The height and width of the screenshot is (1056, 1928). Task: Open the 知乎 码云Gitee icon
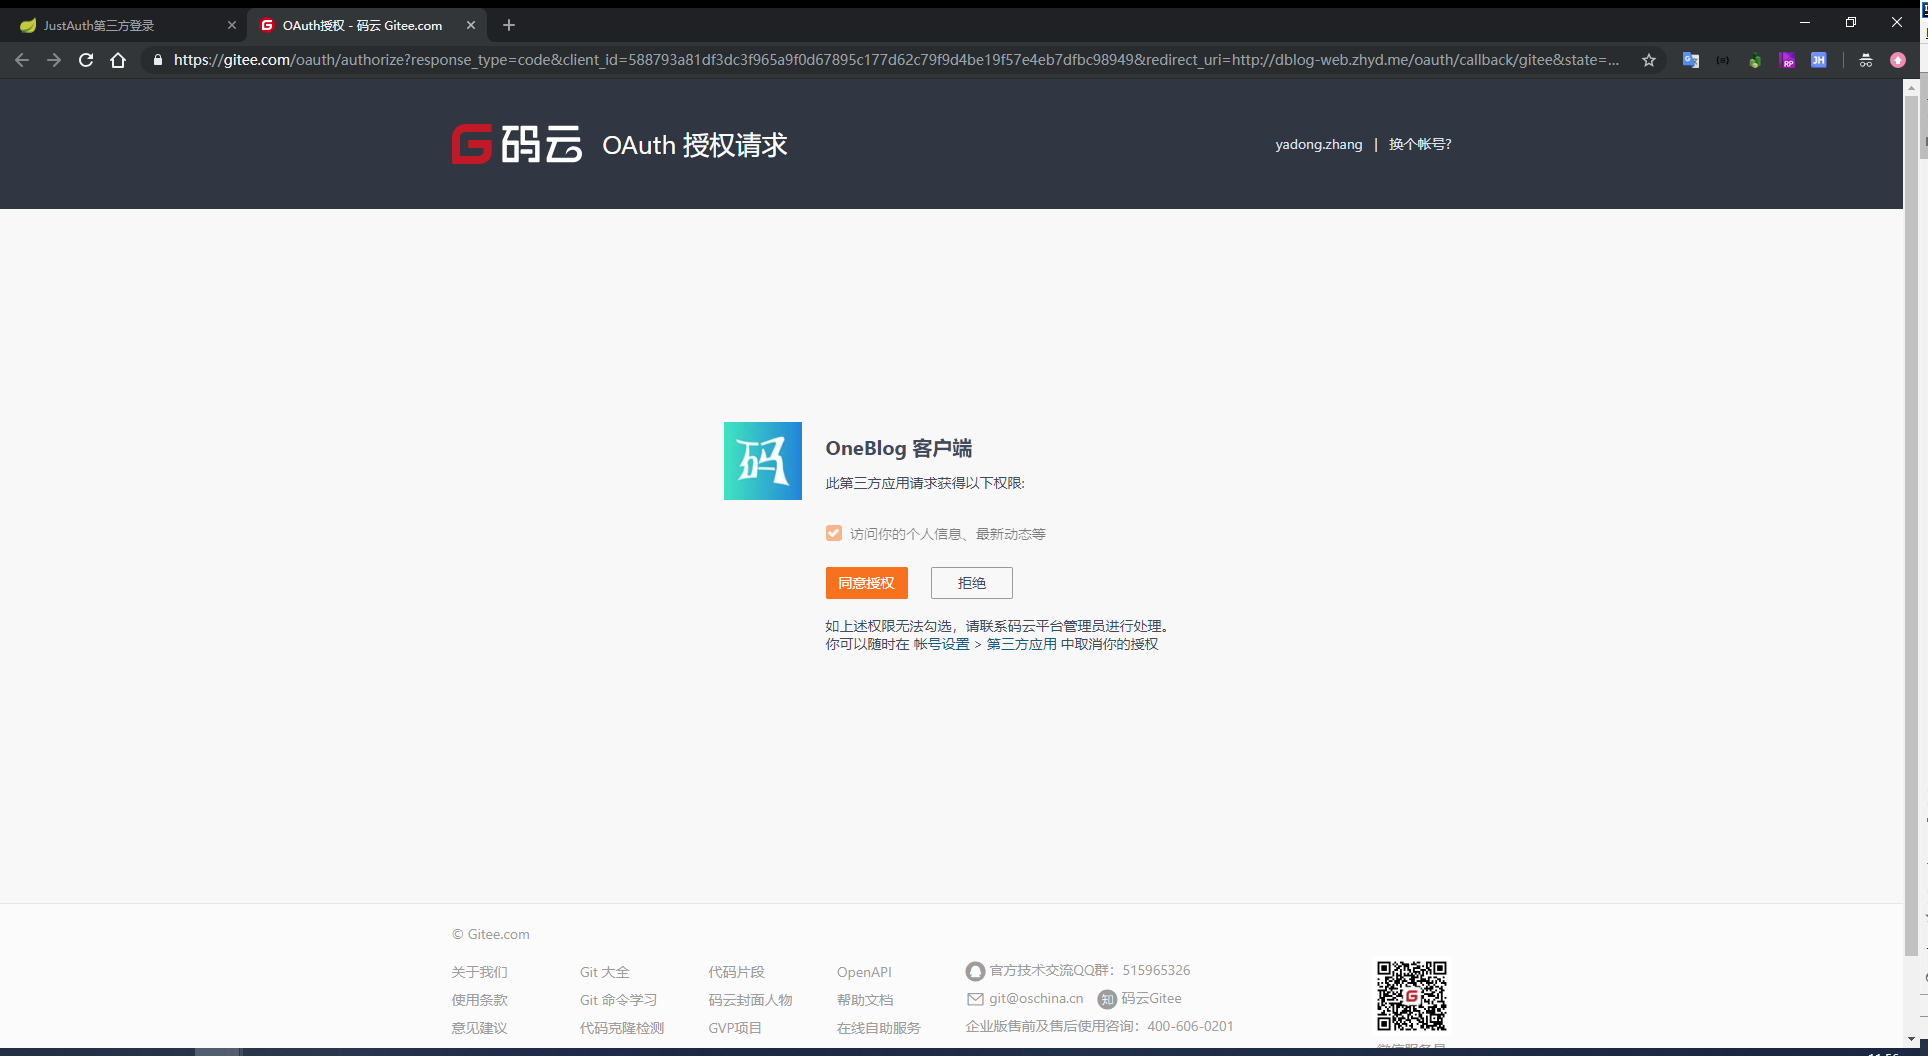tap(1107, 998)
